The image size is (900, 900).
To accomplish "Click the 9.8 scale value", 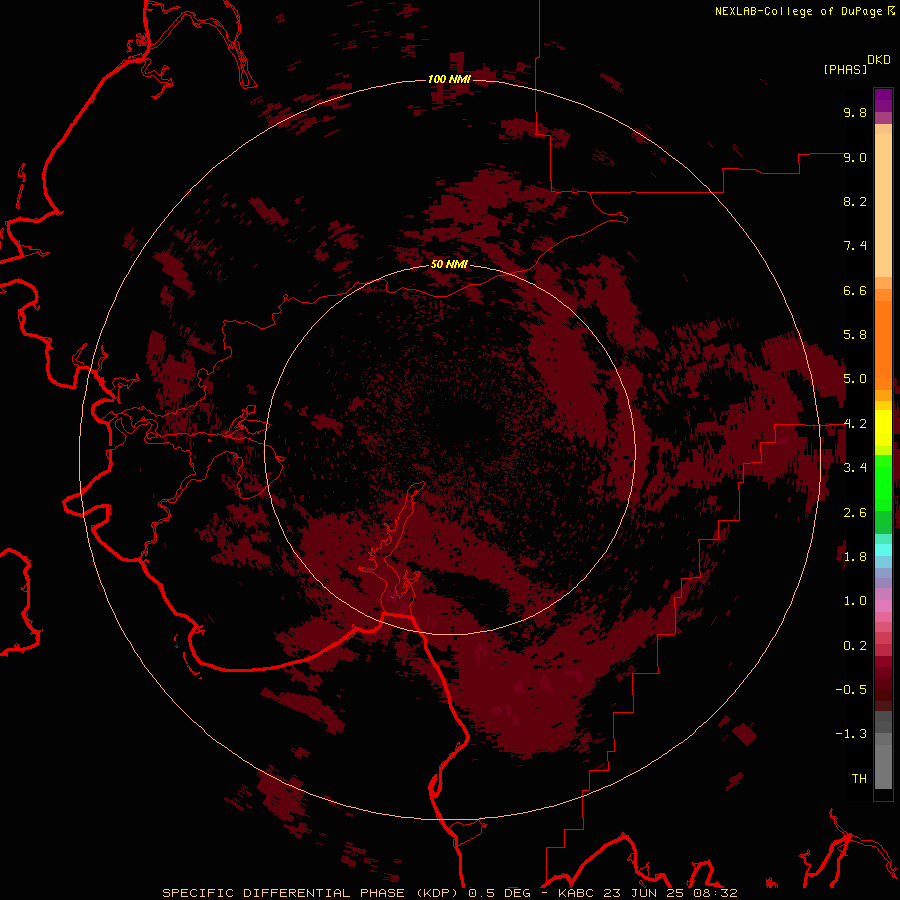I will 855,112.
